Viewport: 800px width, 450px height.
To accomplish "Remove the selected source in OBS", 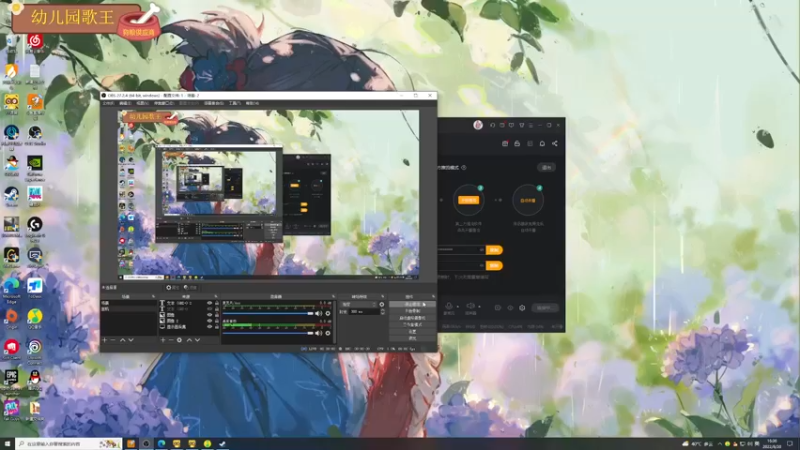I will 171,340.
